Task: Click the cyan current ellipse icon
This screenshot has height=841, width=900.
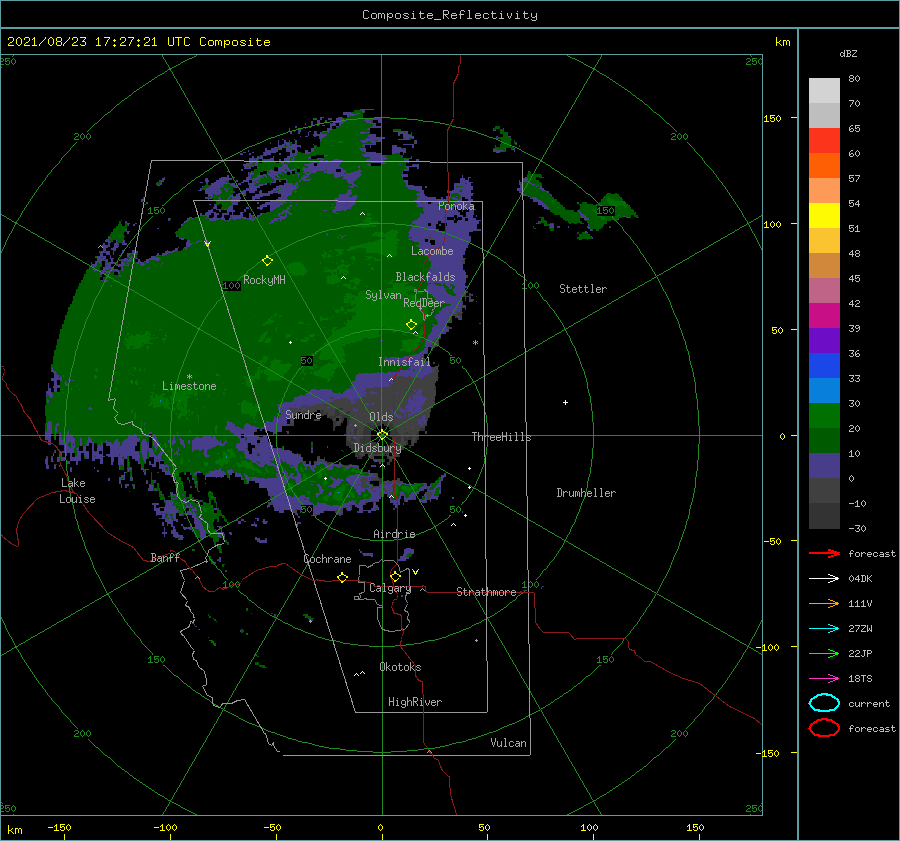Action: click(824, 703)
